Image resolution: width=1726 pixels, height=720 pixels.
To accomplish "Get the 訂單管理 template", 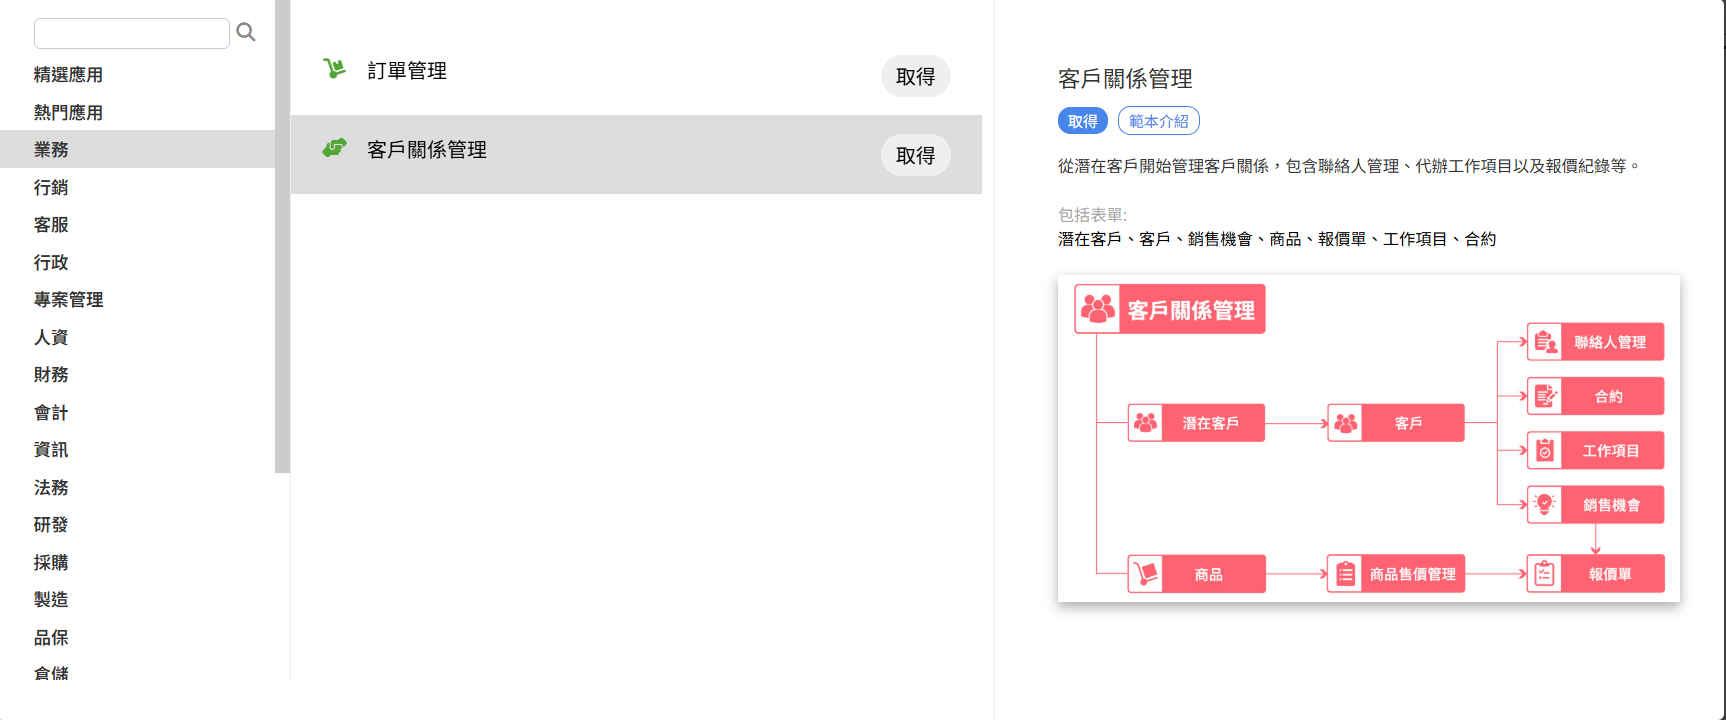I will pos(915,77).
